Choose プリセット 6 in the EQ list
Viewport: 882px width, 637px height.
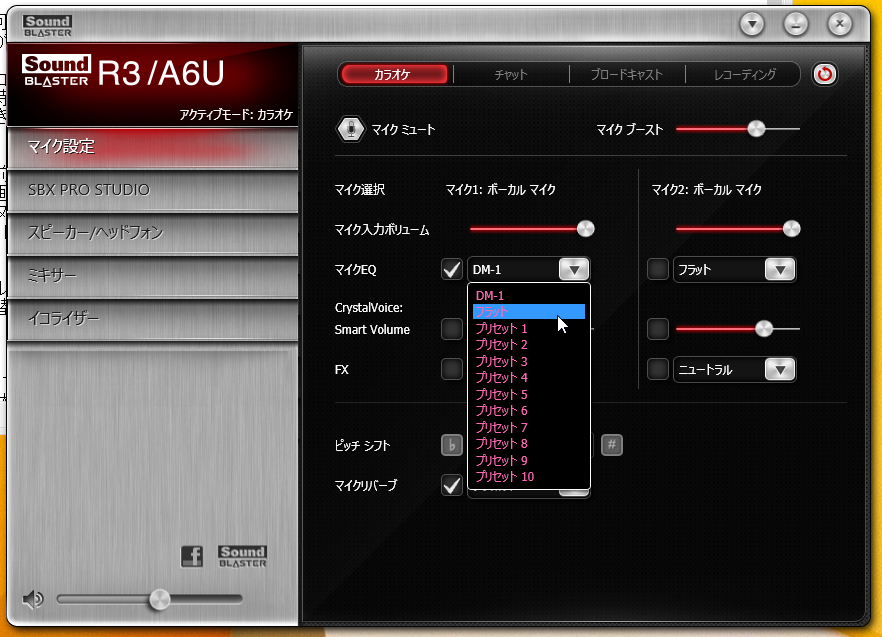coord(529,411)
